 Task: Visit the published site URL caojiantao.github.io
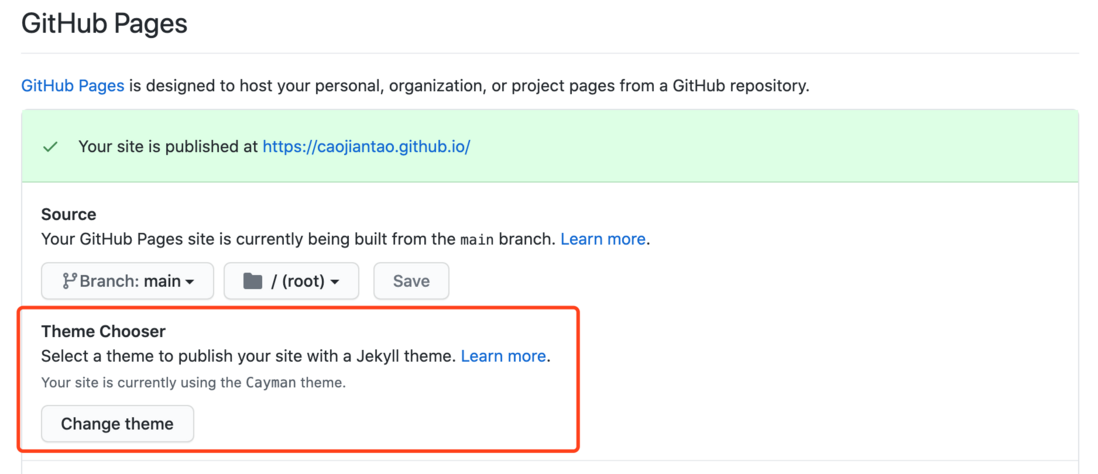point(366,148)
